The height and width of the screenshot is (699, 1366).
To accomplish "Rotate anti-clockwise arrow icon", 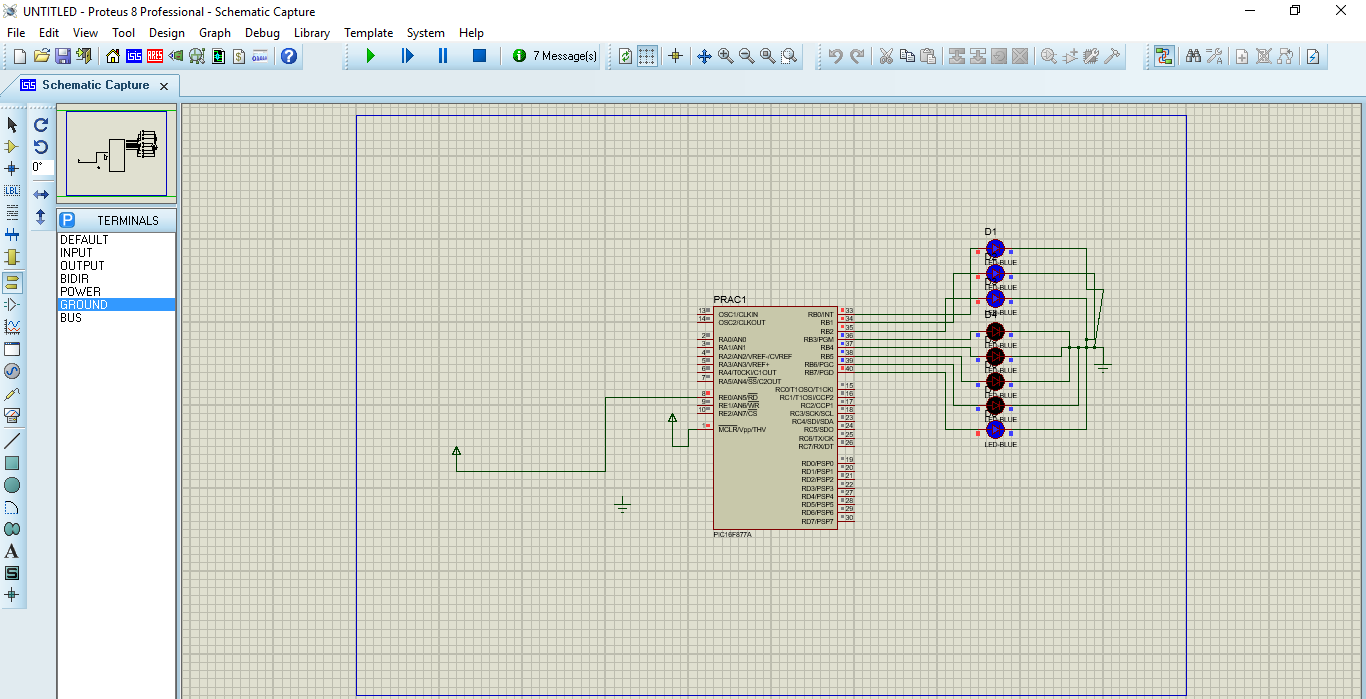I will click(x=41, y=146).
